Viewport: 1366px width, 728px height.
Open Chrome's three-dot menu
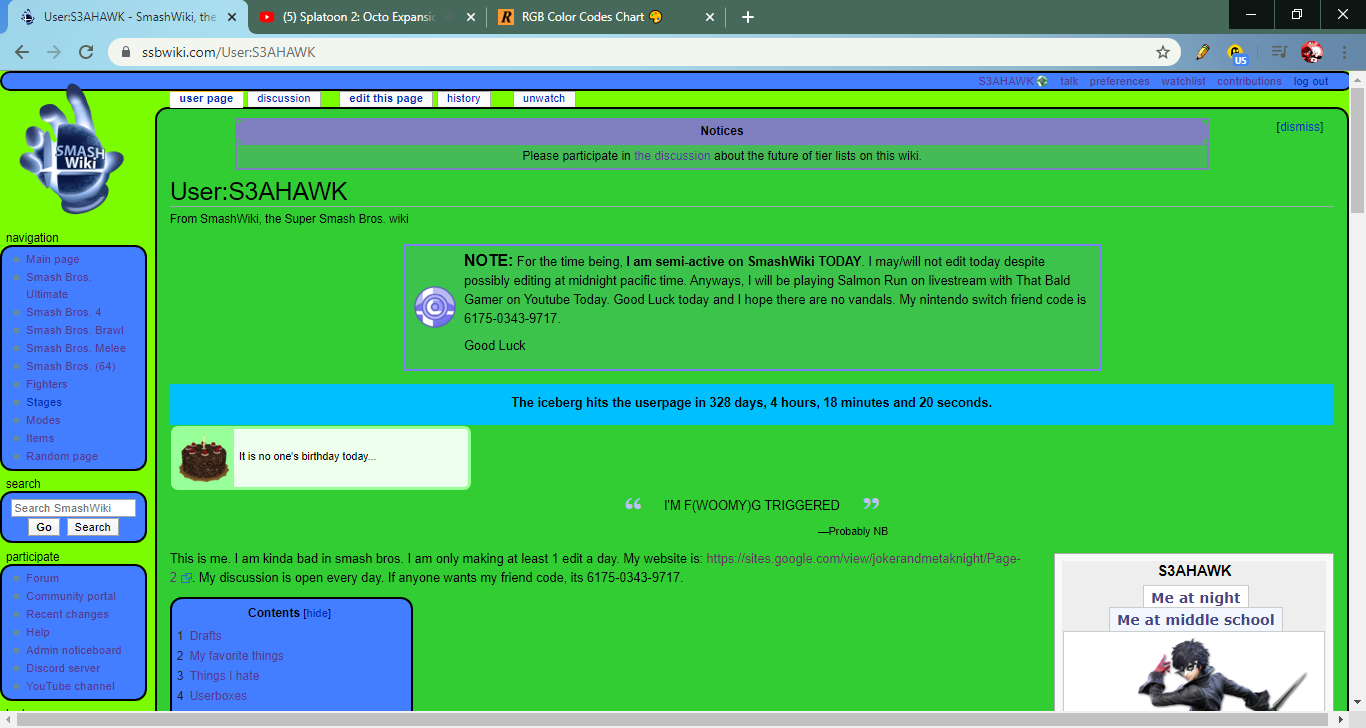1344,52
